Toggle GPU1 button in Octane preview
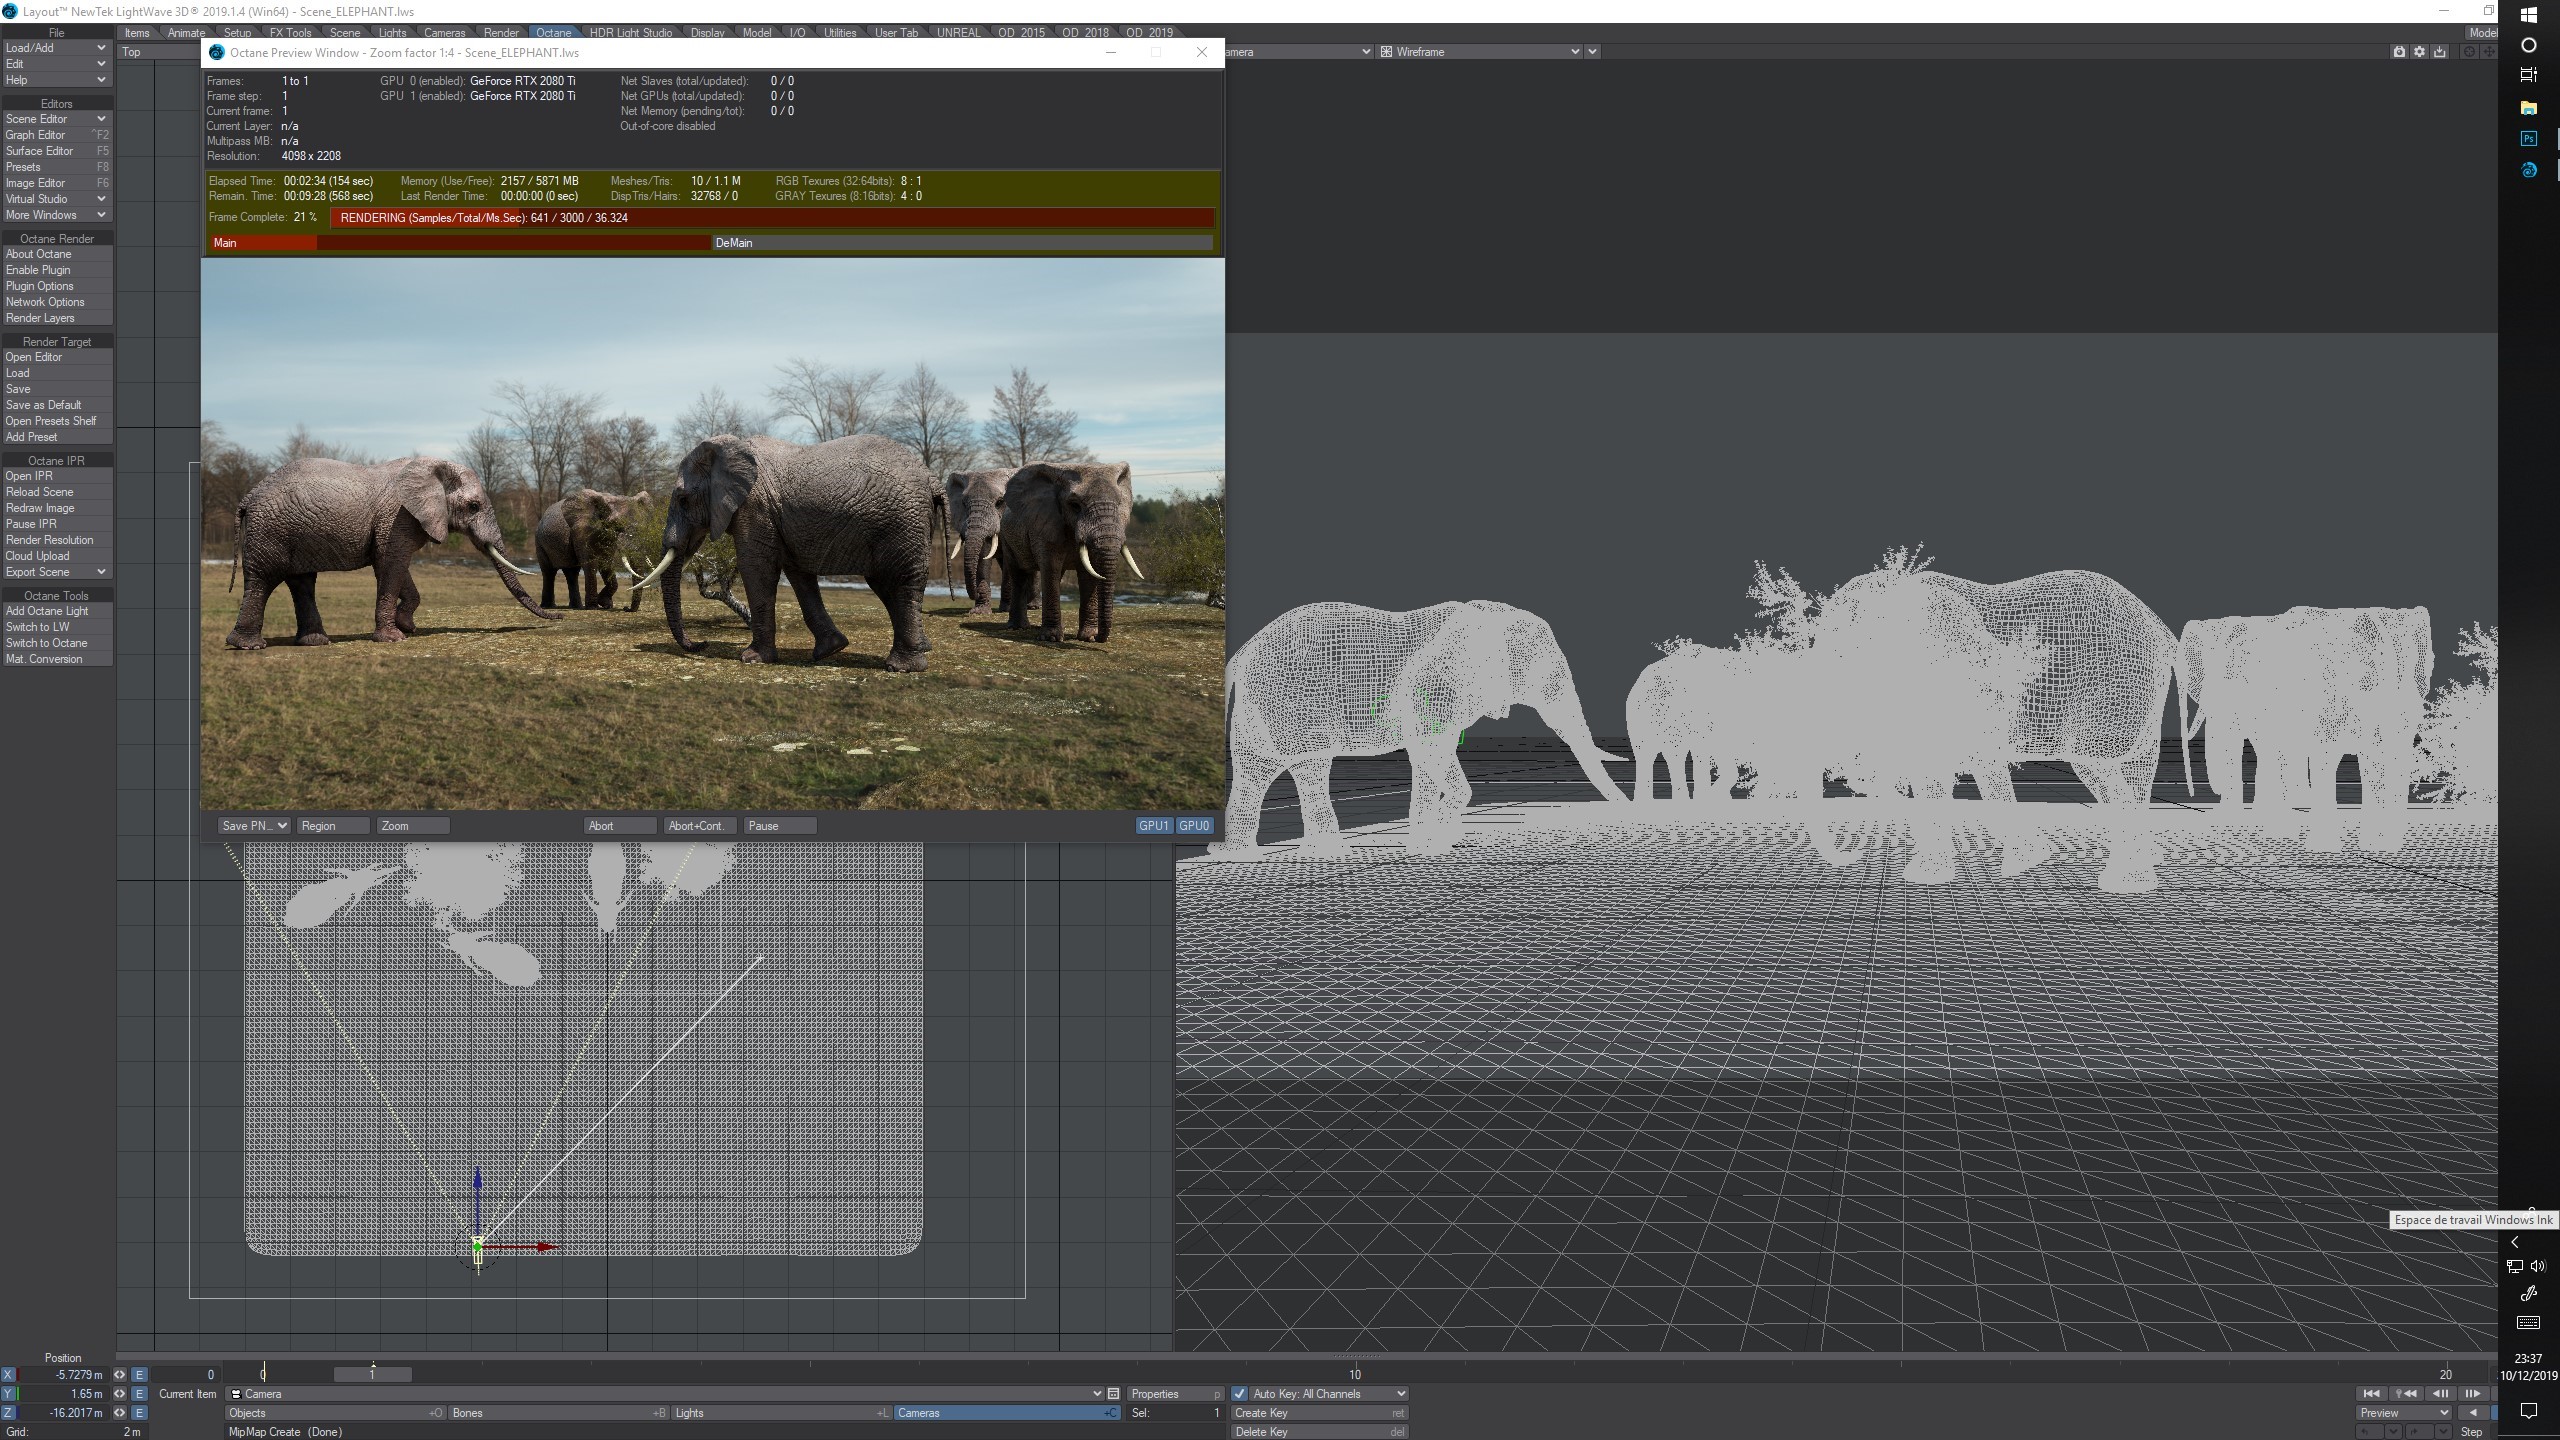 (x=1154, y=826)
